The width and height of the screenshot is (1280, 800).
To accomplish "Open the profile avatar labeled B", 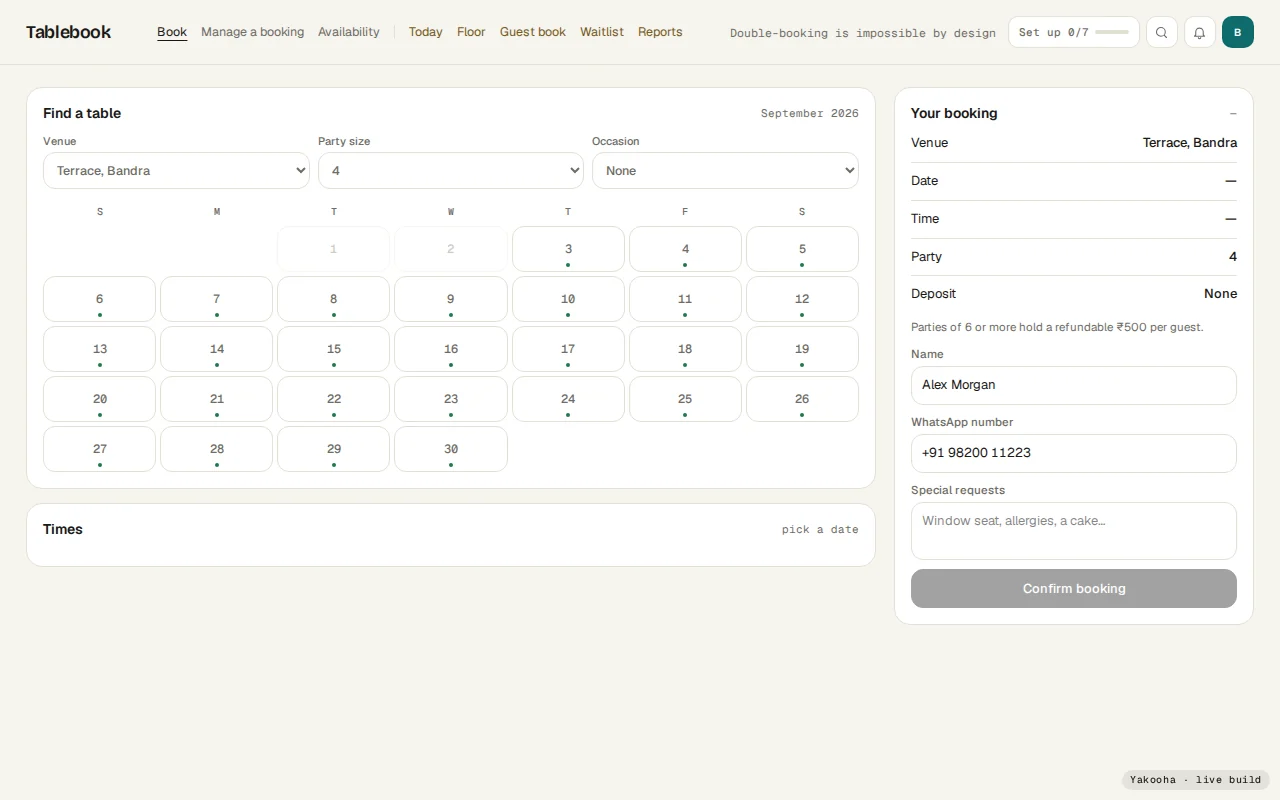I will point(1237,32).
